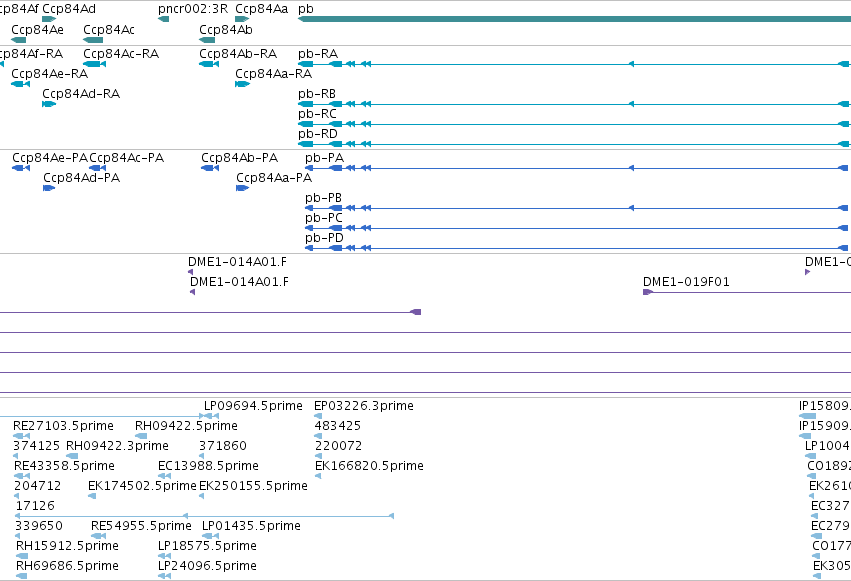Select the EP03226.3prime EST label
The width and height of the screenshot is (851, 581).
pyautogui.click(x=364, y=406)
